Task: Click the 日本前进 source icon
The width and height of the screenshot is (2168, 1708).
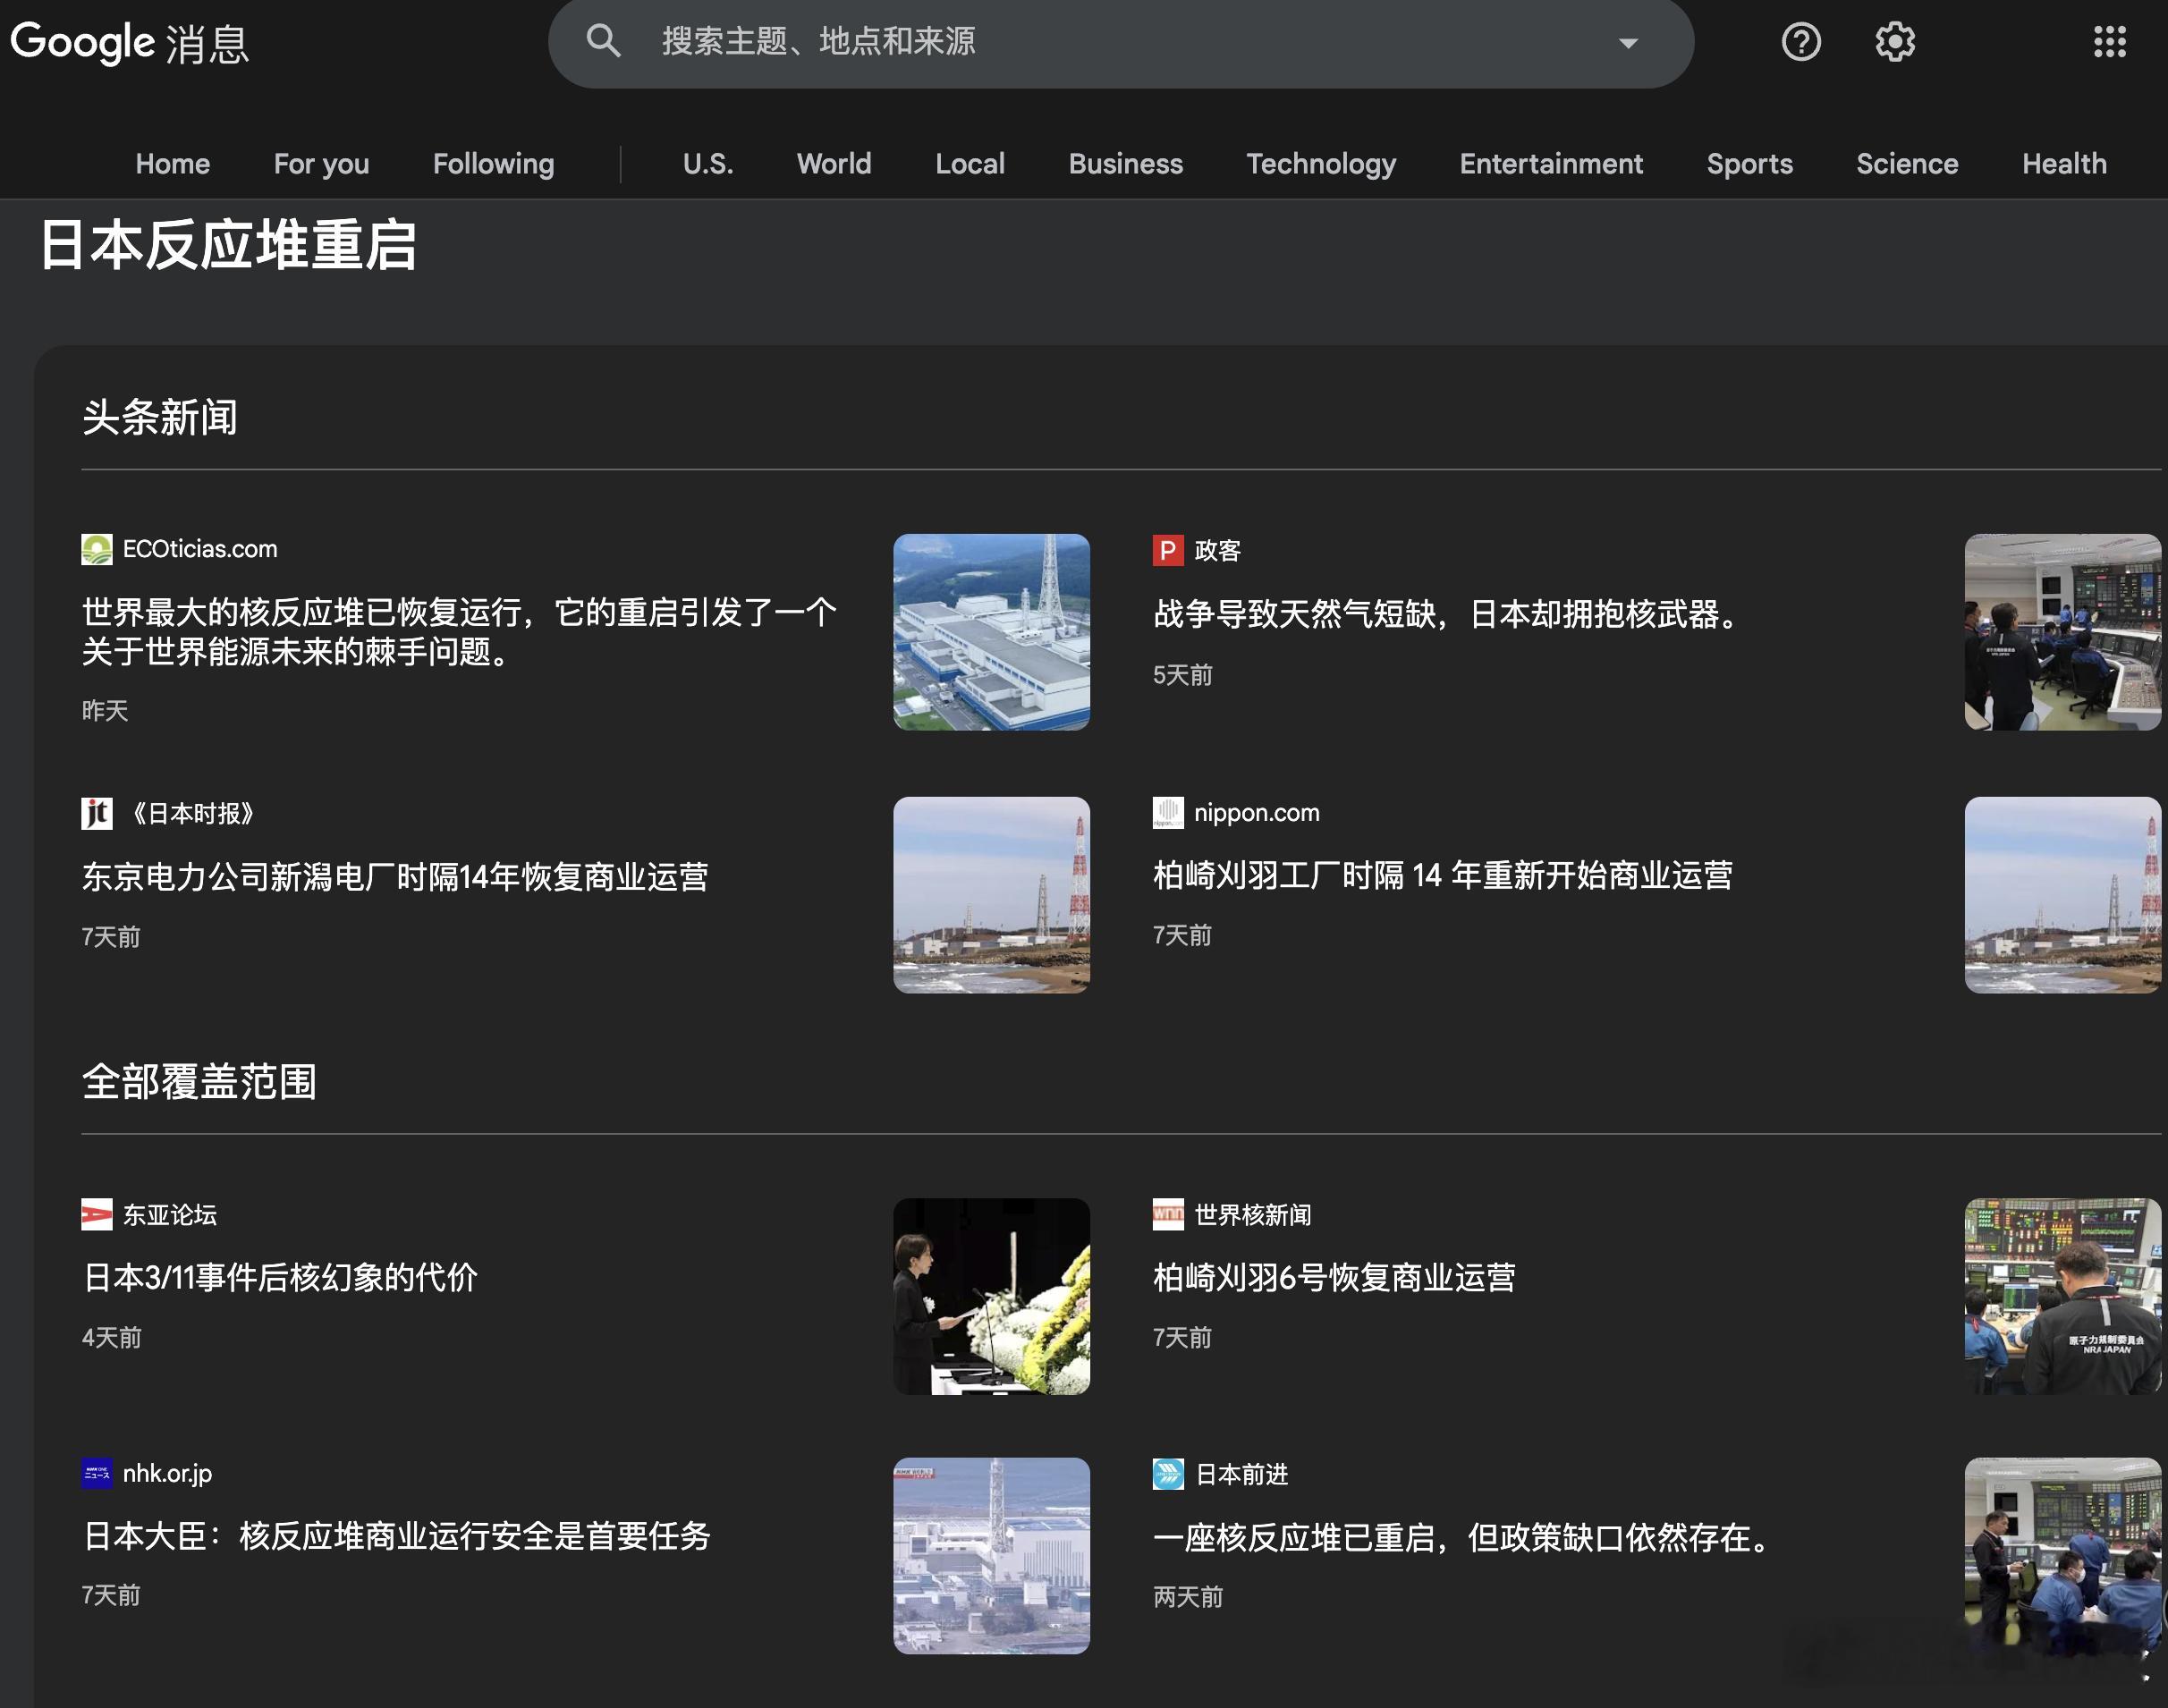Action: click(1167, 1474)
